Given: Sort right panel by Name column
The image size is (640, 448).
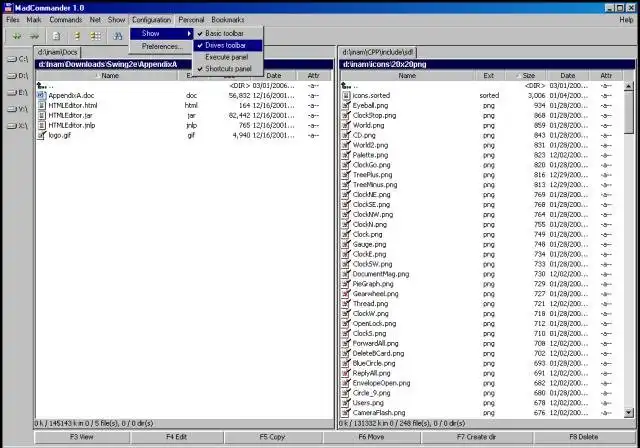Looking at the screenshot, I should [407, 75].
